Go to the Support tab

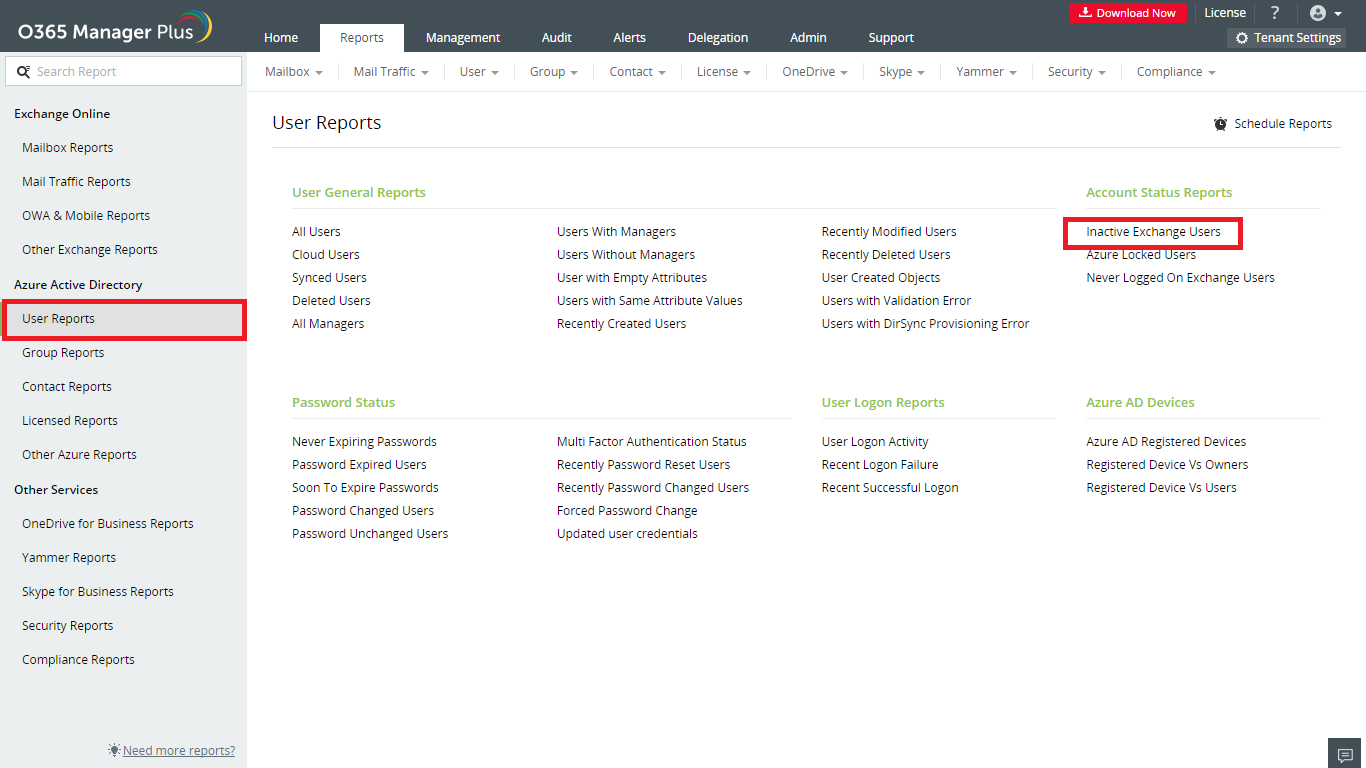(x=891, y=38)
